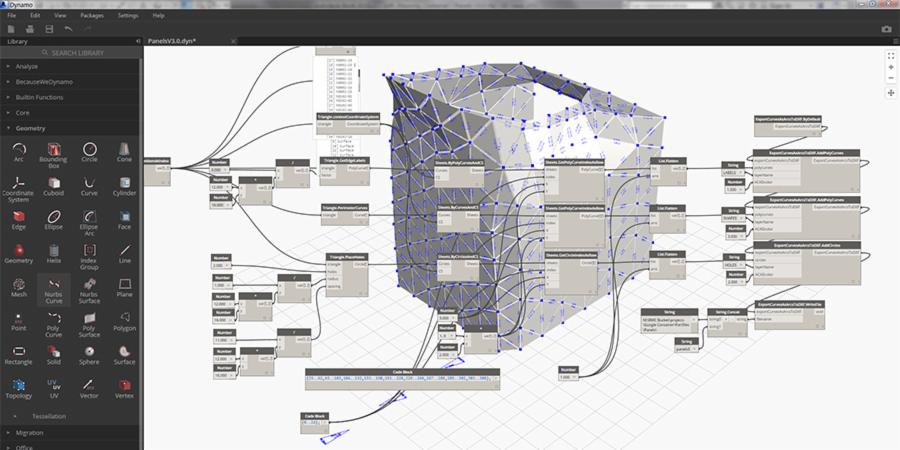Create a new file from toolbar

[11, 29]
